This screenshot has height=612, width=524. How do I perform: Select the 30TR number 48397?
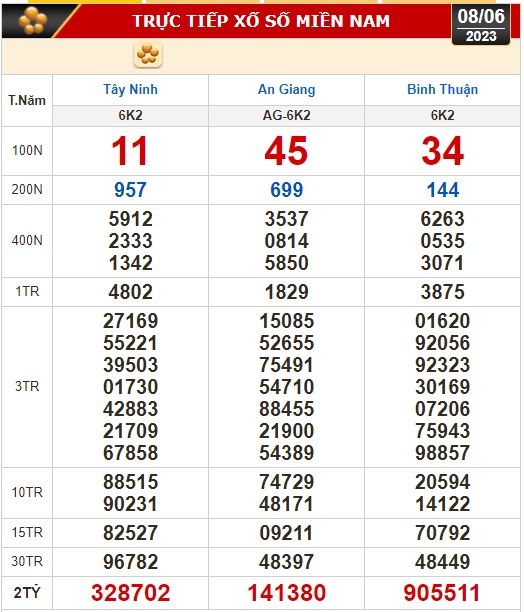(286, 562)
